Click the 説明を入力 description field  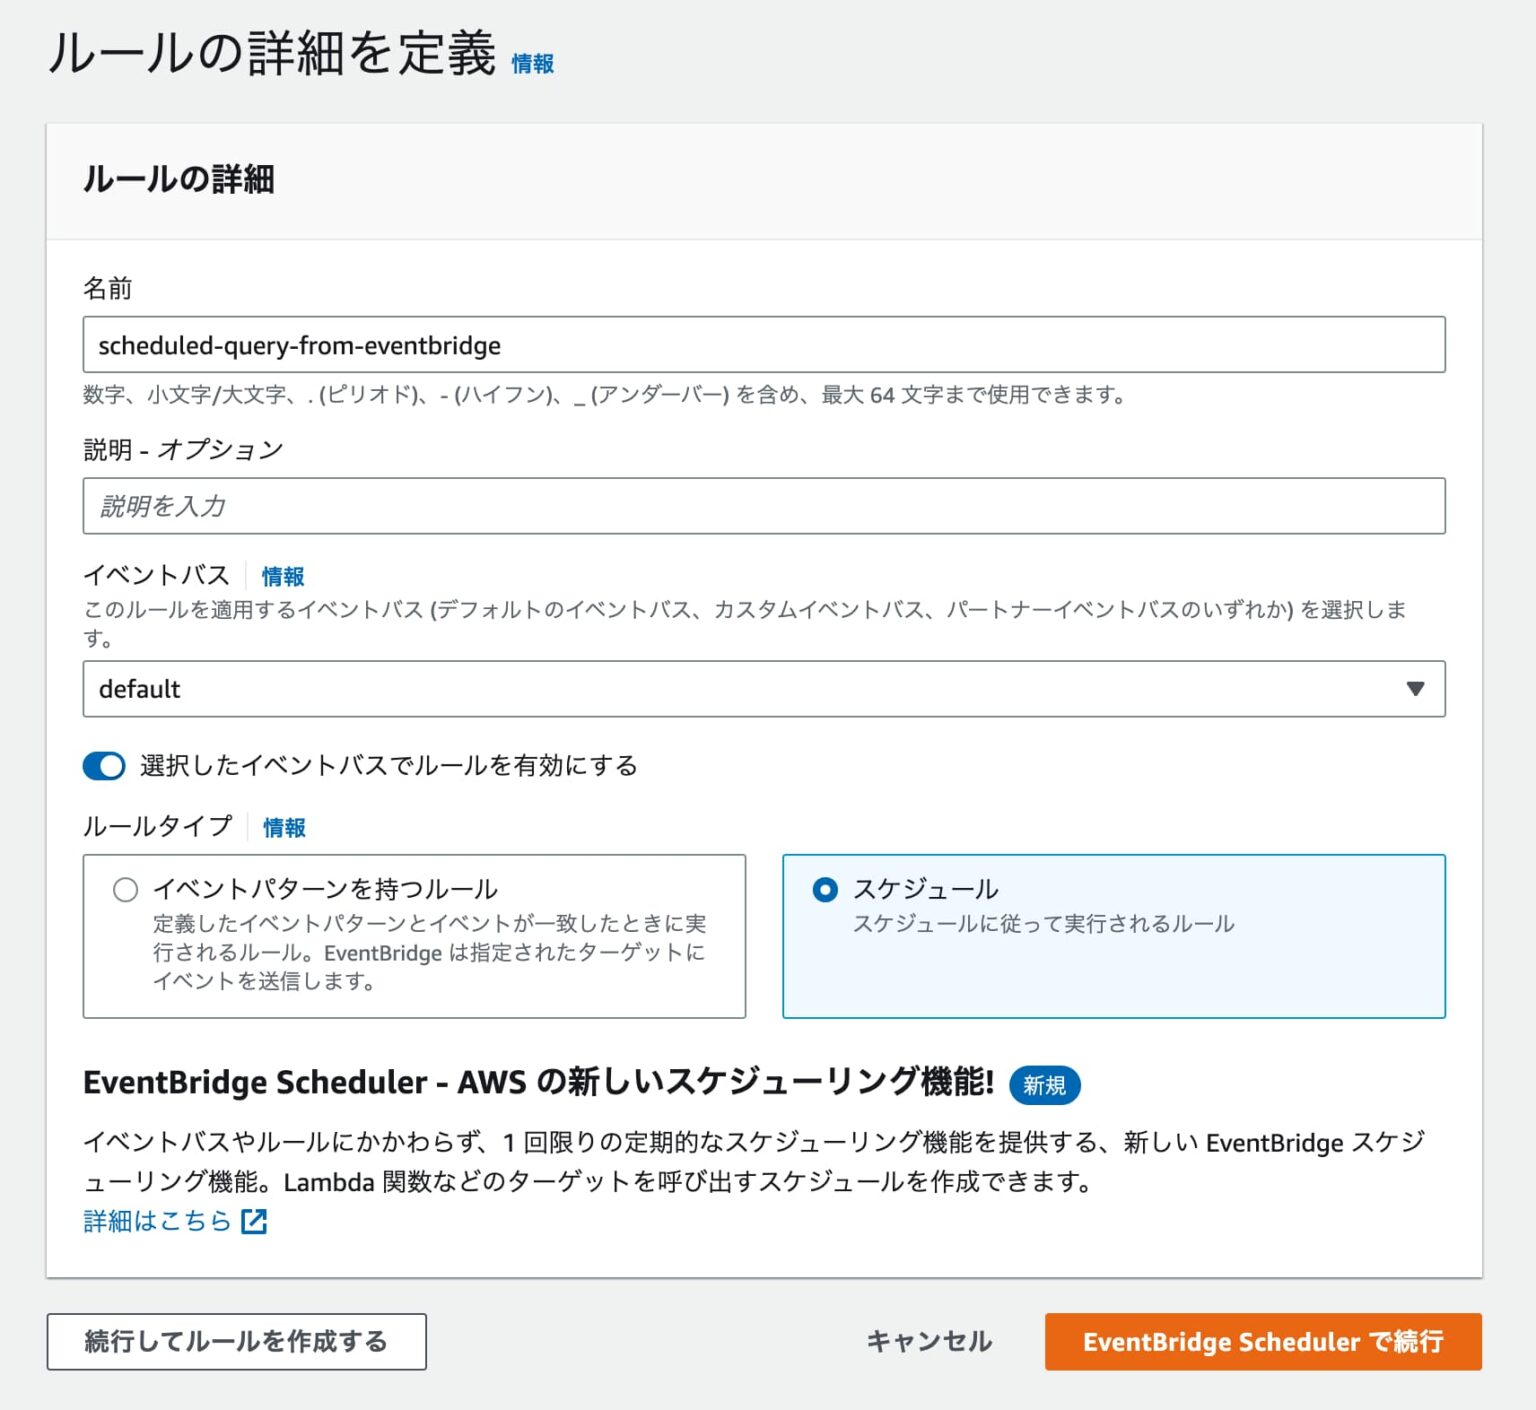pos(764,506)
